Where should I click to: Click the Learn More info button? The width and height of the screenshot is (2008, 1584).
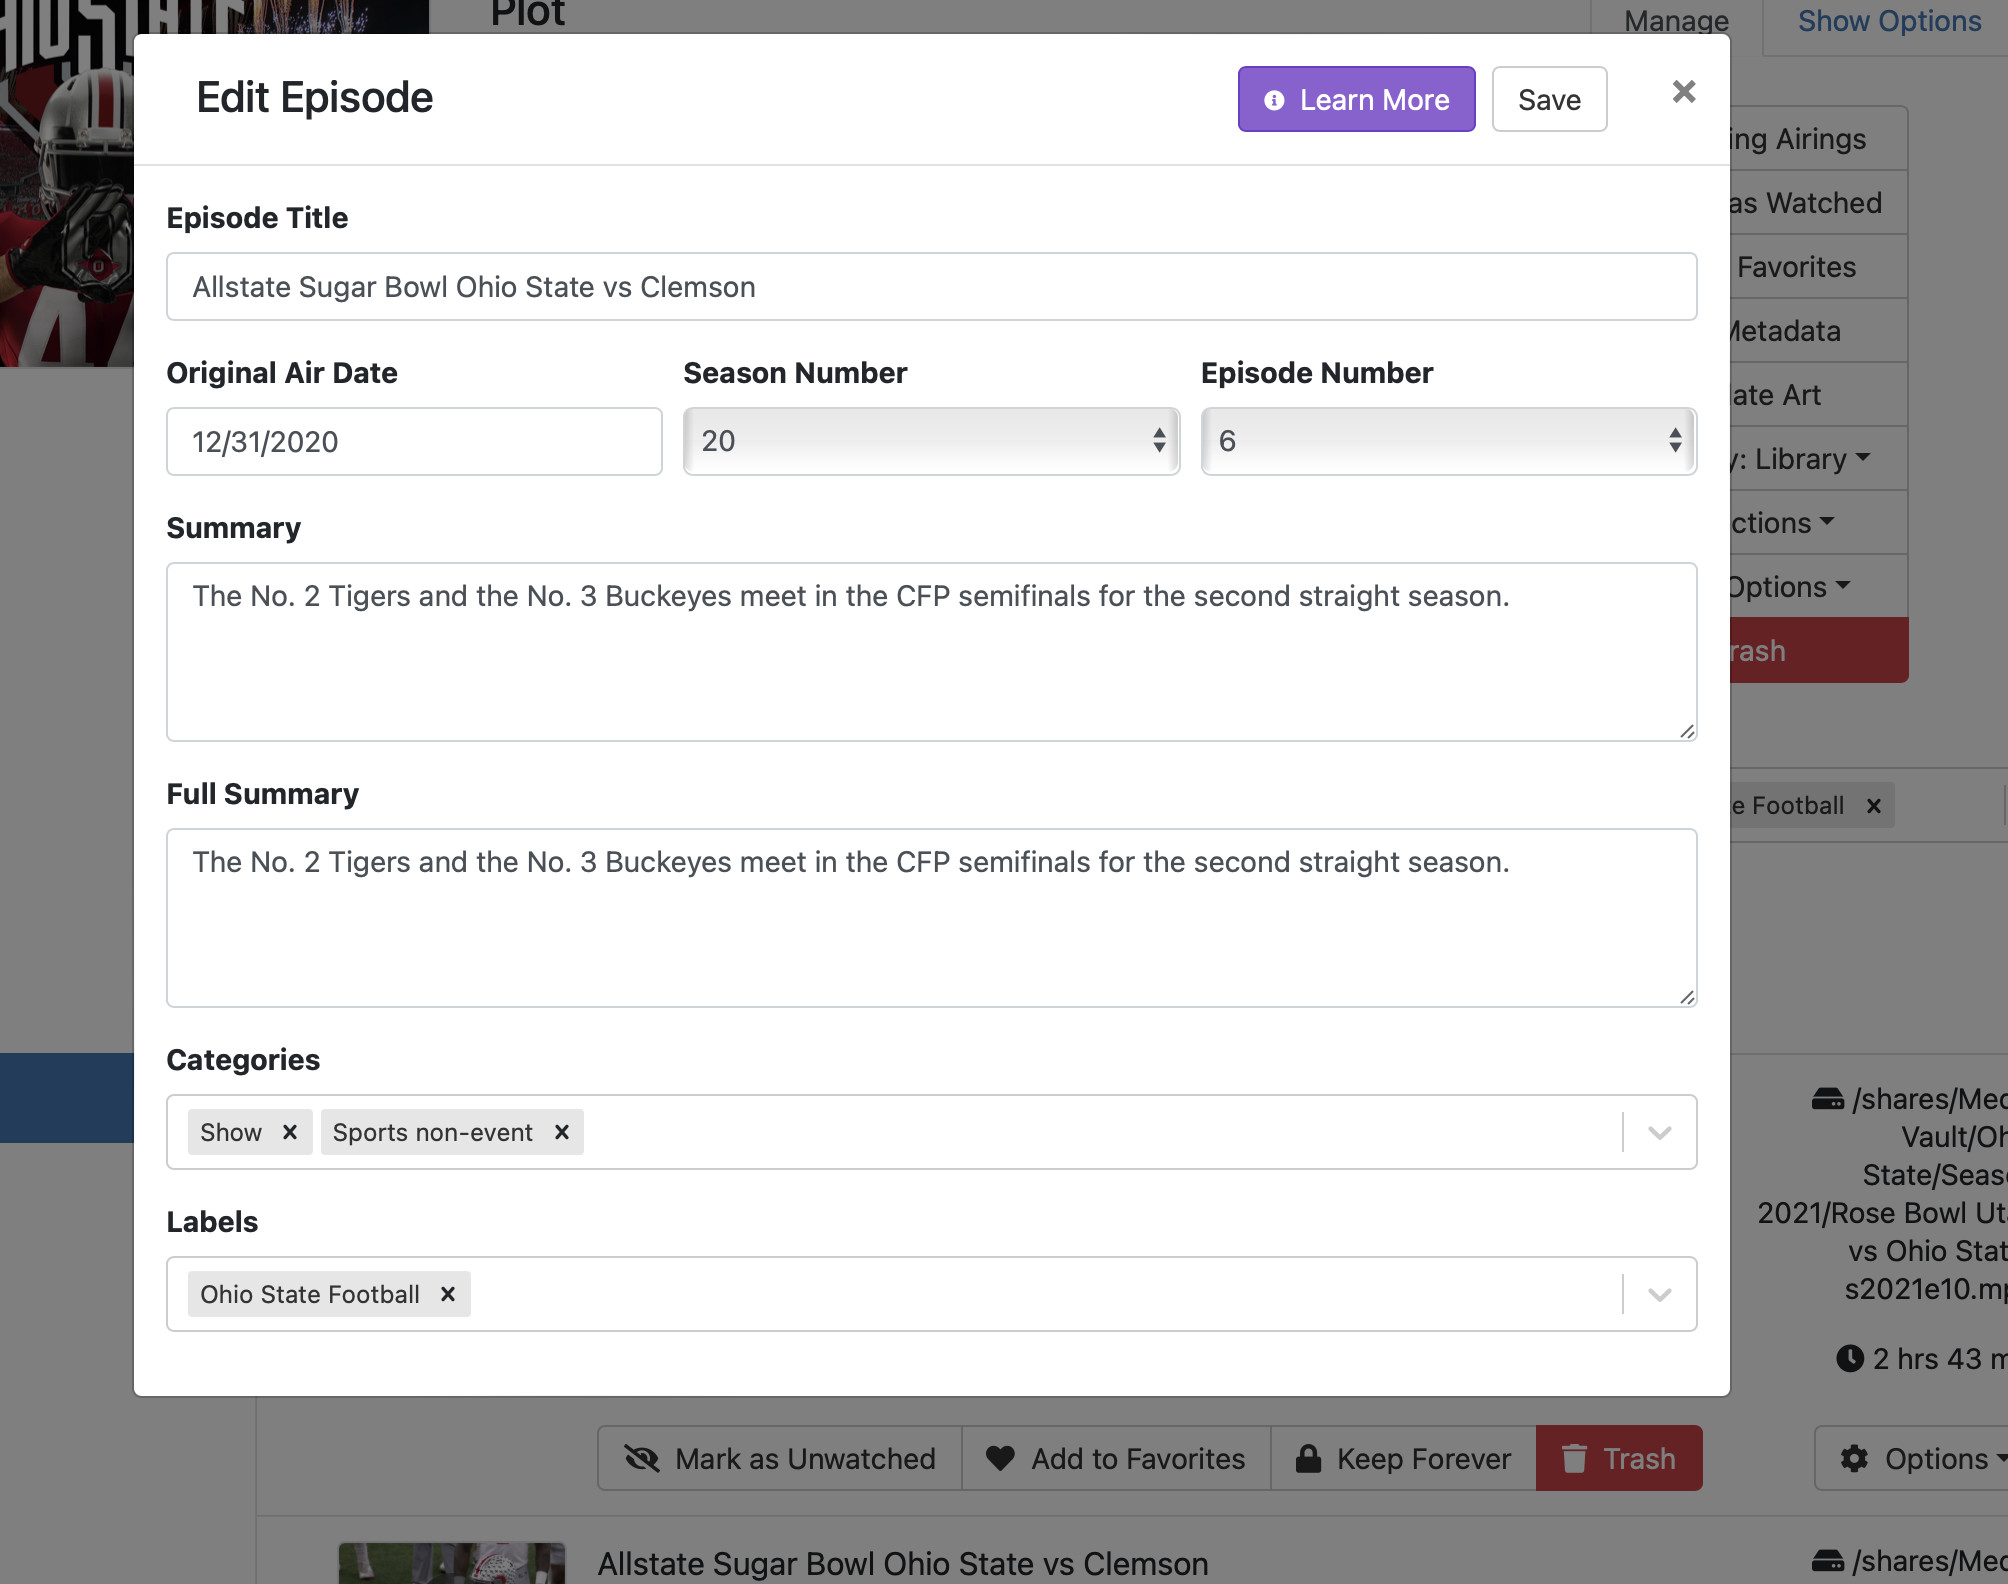(1356, 99)
